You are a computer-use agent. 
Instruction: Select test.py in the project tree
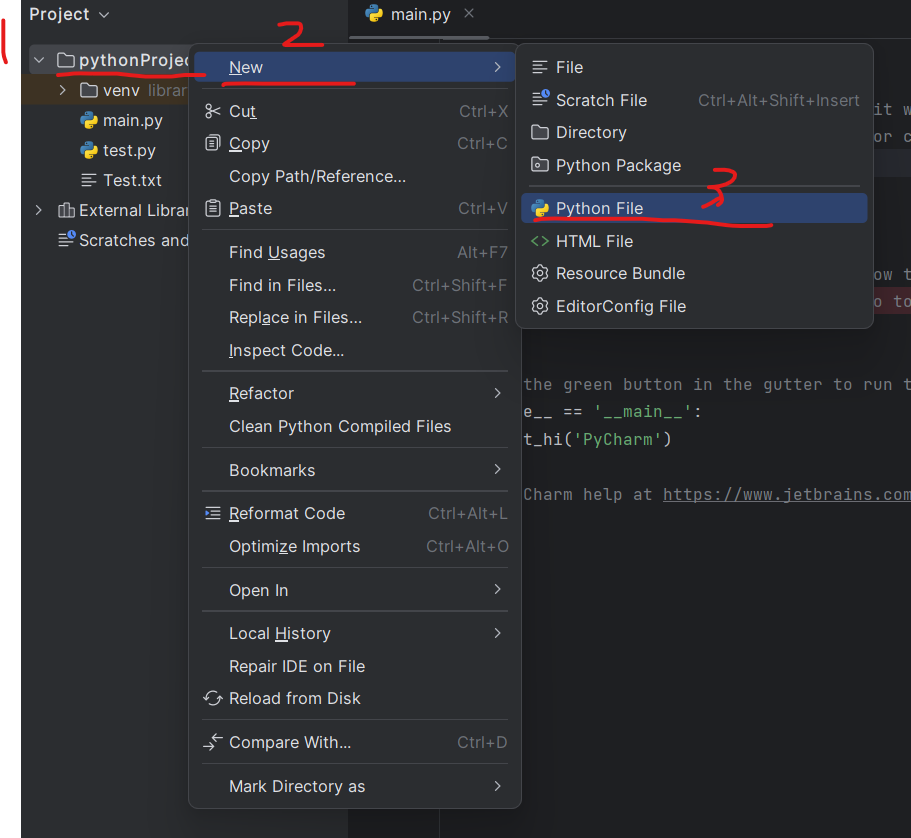point(129,151)
